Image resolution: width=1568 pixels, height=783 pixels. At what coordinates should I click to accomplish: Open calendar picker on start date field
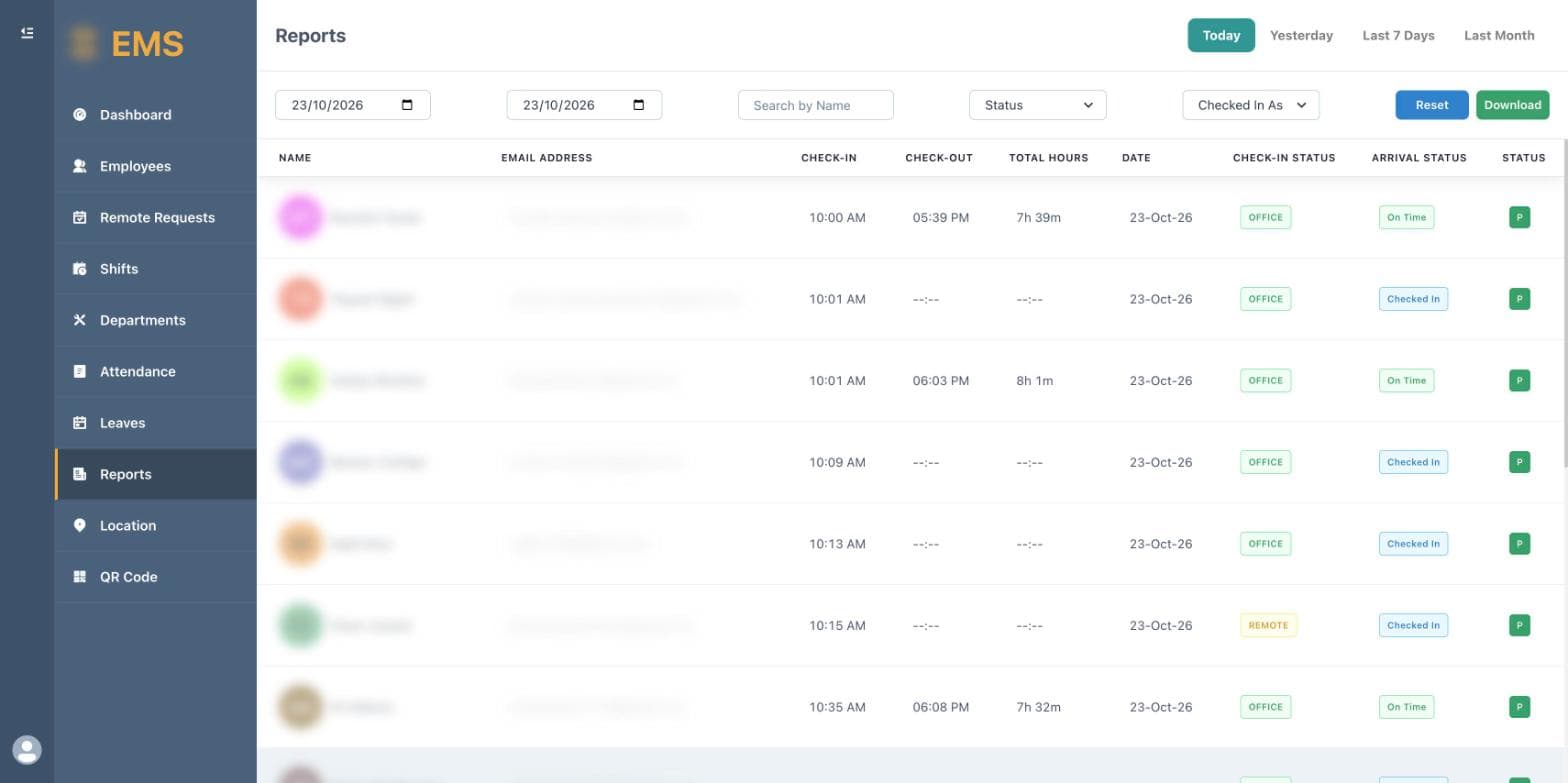[x=407, y=105]
